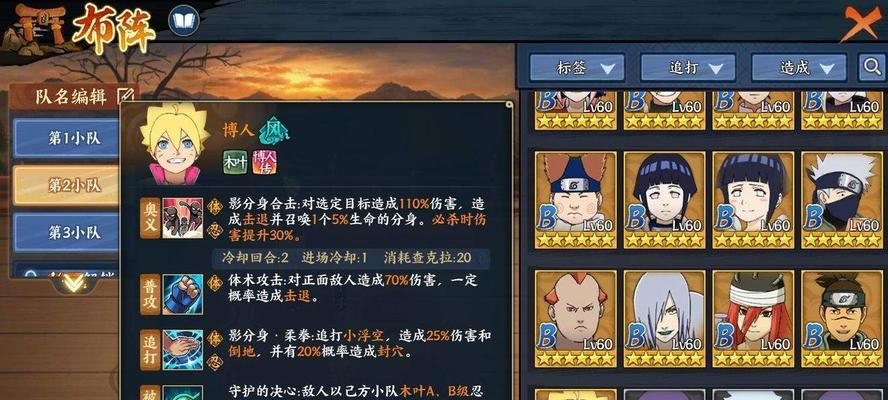The image size is (888, 400).
Task: Tap the 普攻 fist skill icon
Action: pyautogui.click(x=182, y=295)
